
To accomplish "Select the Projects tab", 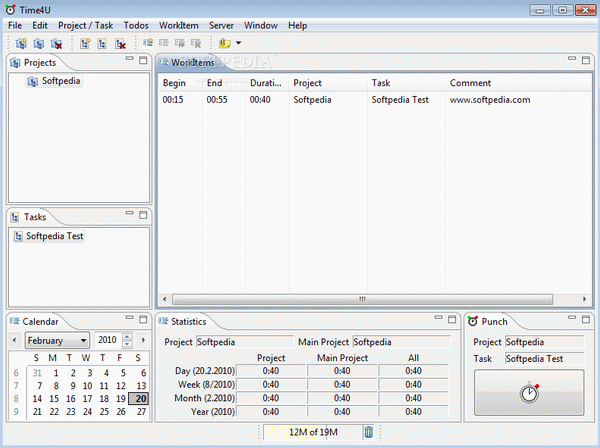I will (x=33, y=62).
